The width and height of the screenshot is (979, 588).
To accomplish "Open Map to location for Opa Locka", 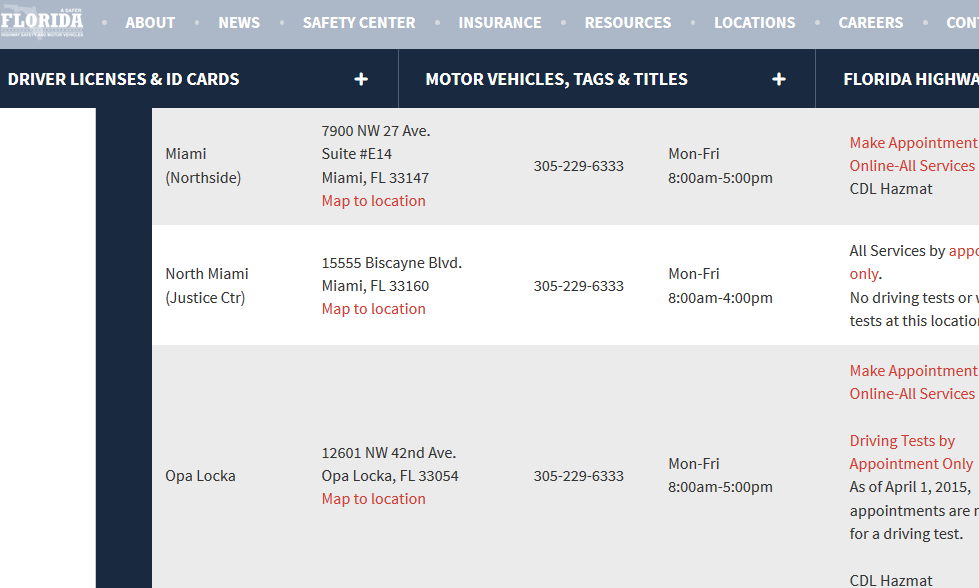I will [373, 499].
